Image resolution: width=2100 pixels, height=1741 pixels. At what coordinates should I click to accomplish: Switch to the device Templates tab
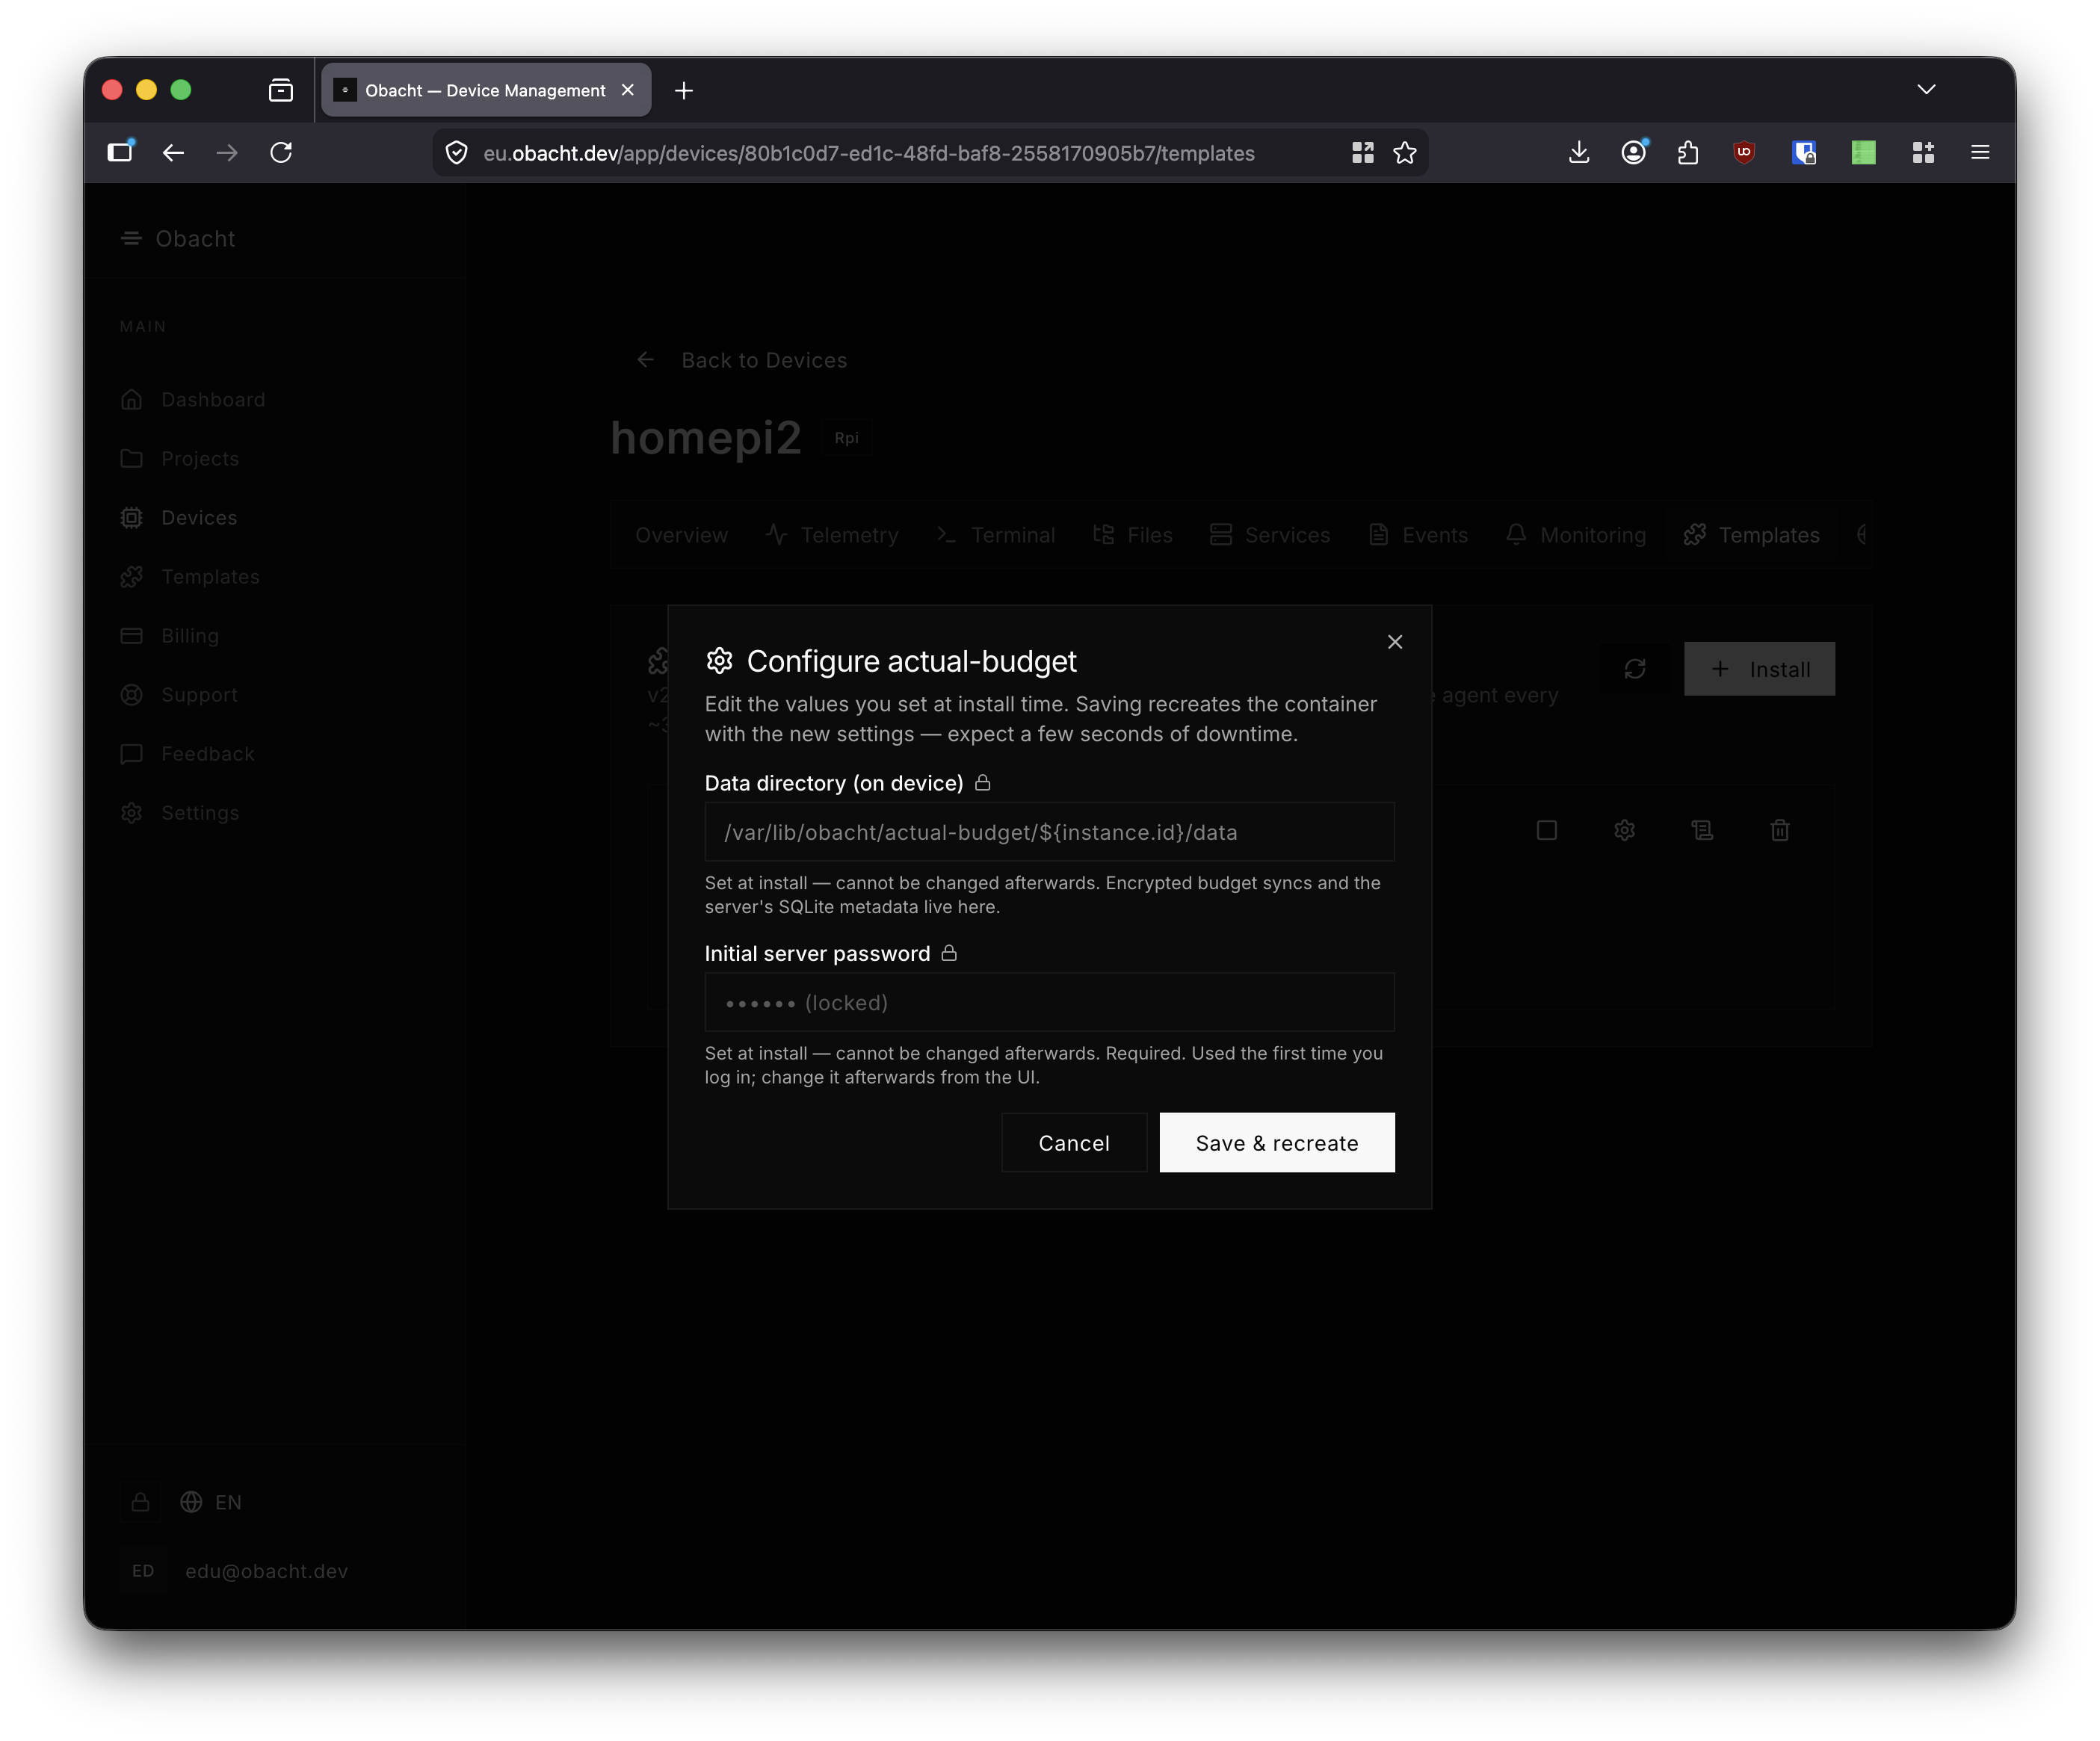click(1752, 535)
